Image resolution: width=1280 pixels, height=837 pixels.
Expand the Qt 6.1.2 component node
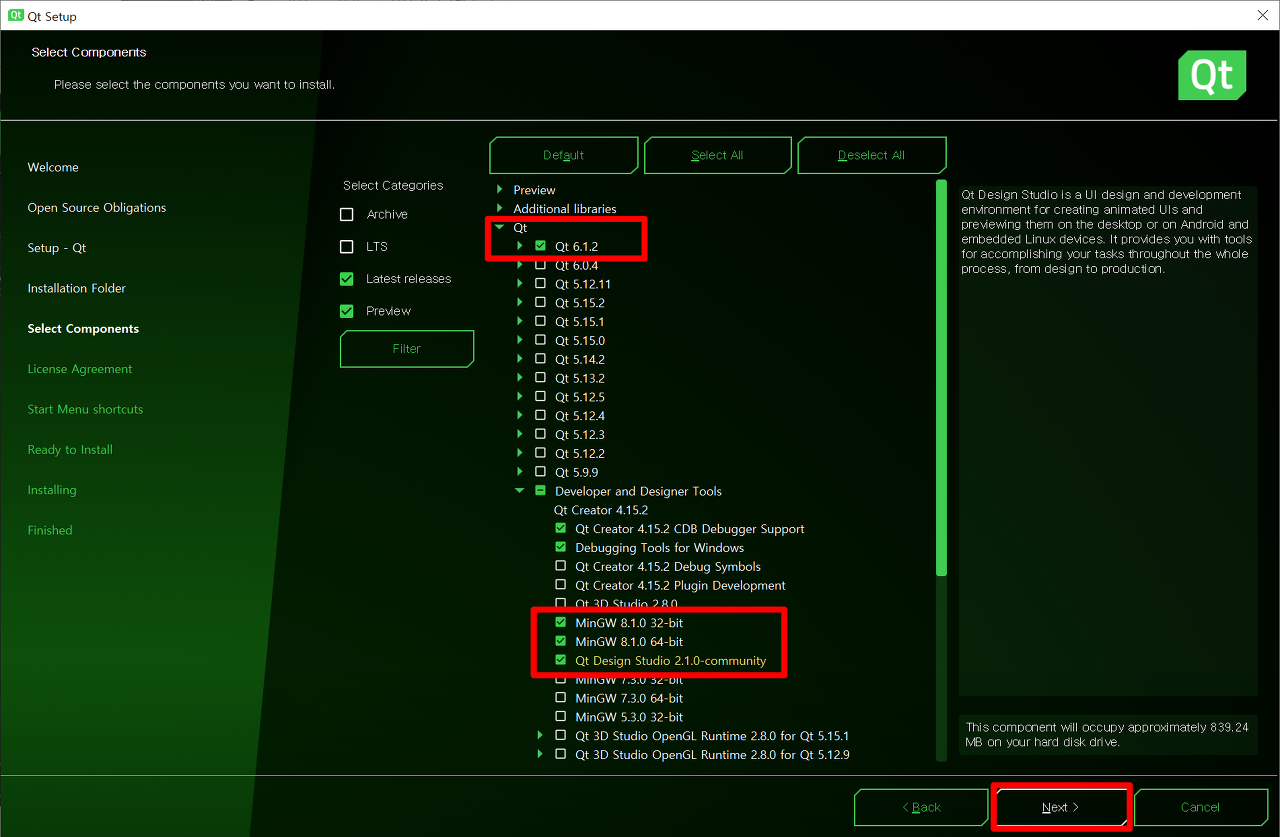[520, 246]
